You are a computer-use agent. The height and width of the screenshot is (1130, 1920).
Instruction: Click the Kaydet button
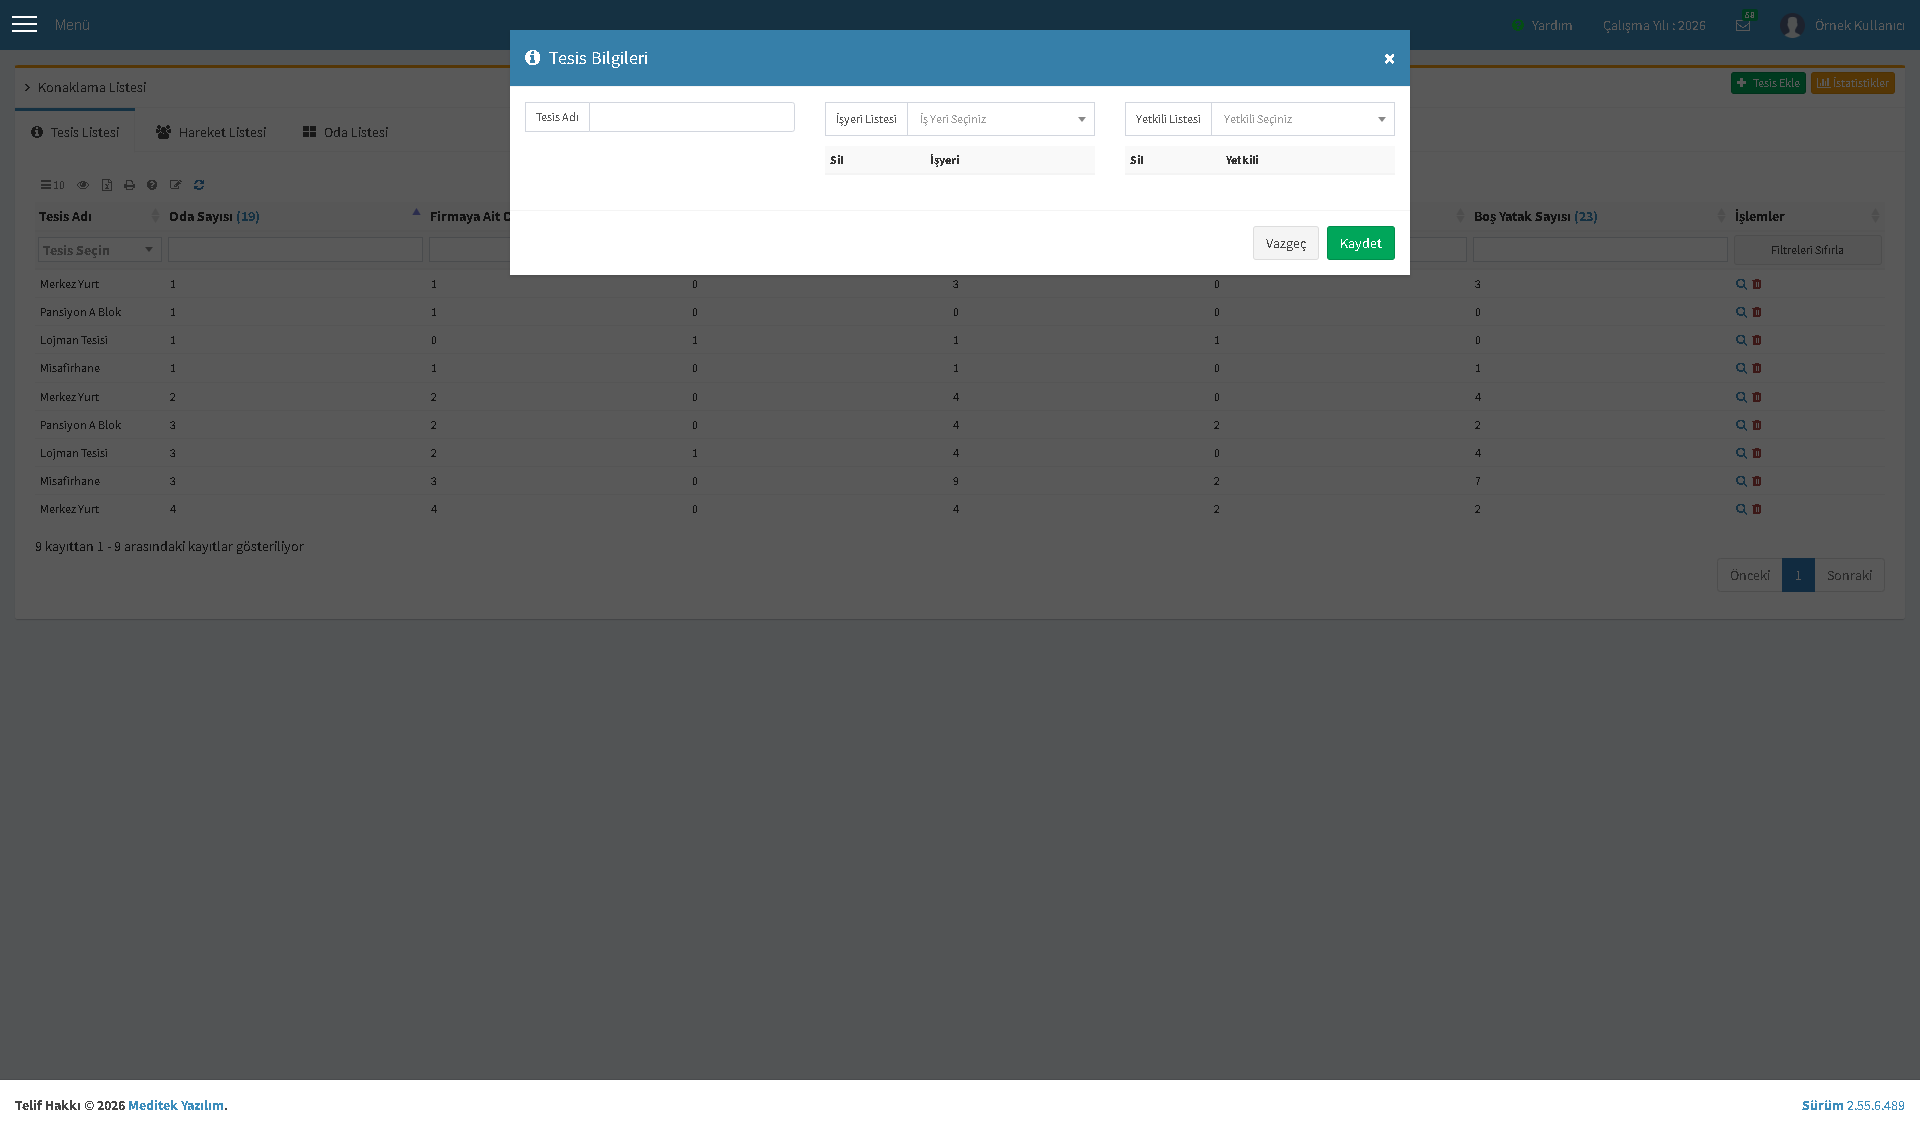click(1360, 243)
